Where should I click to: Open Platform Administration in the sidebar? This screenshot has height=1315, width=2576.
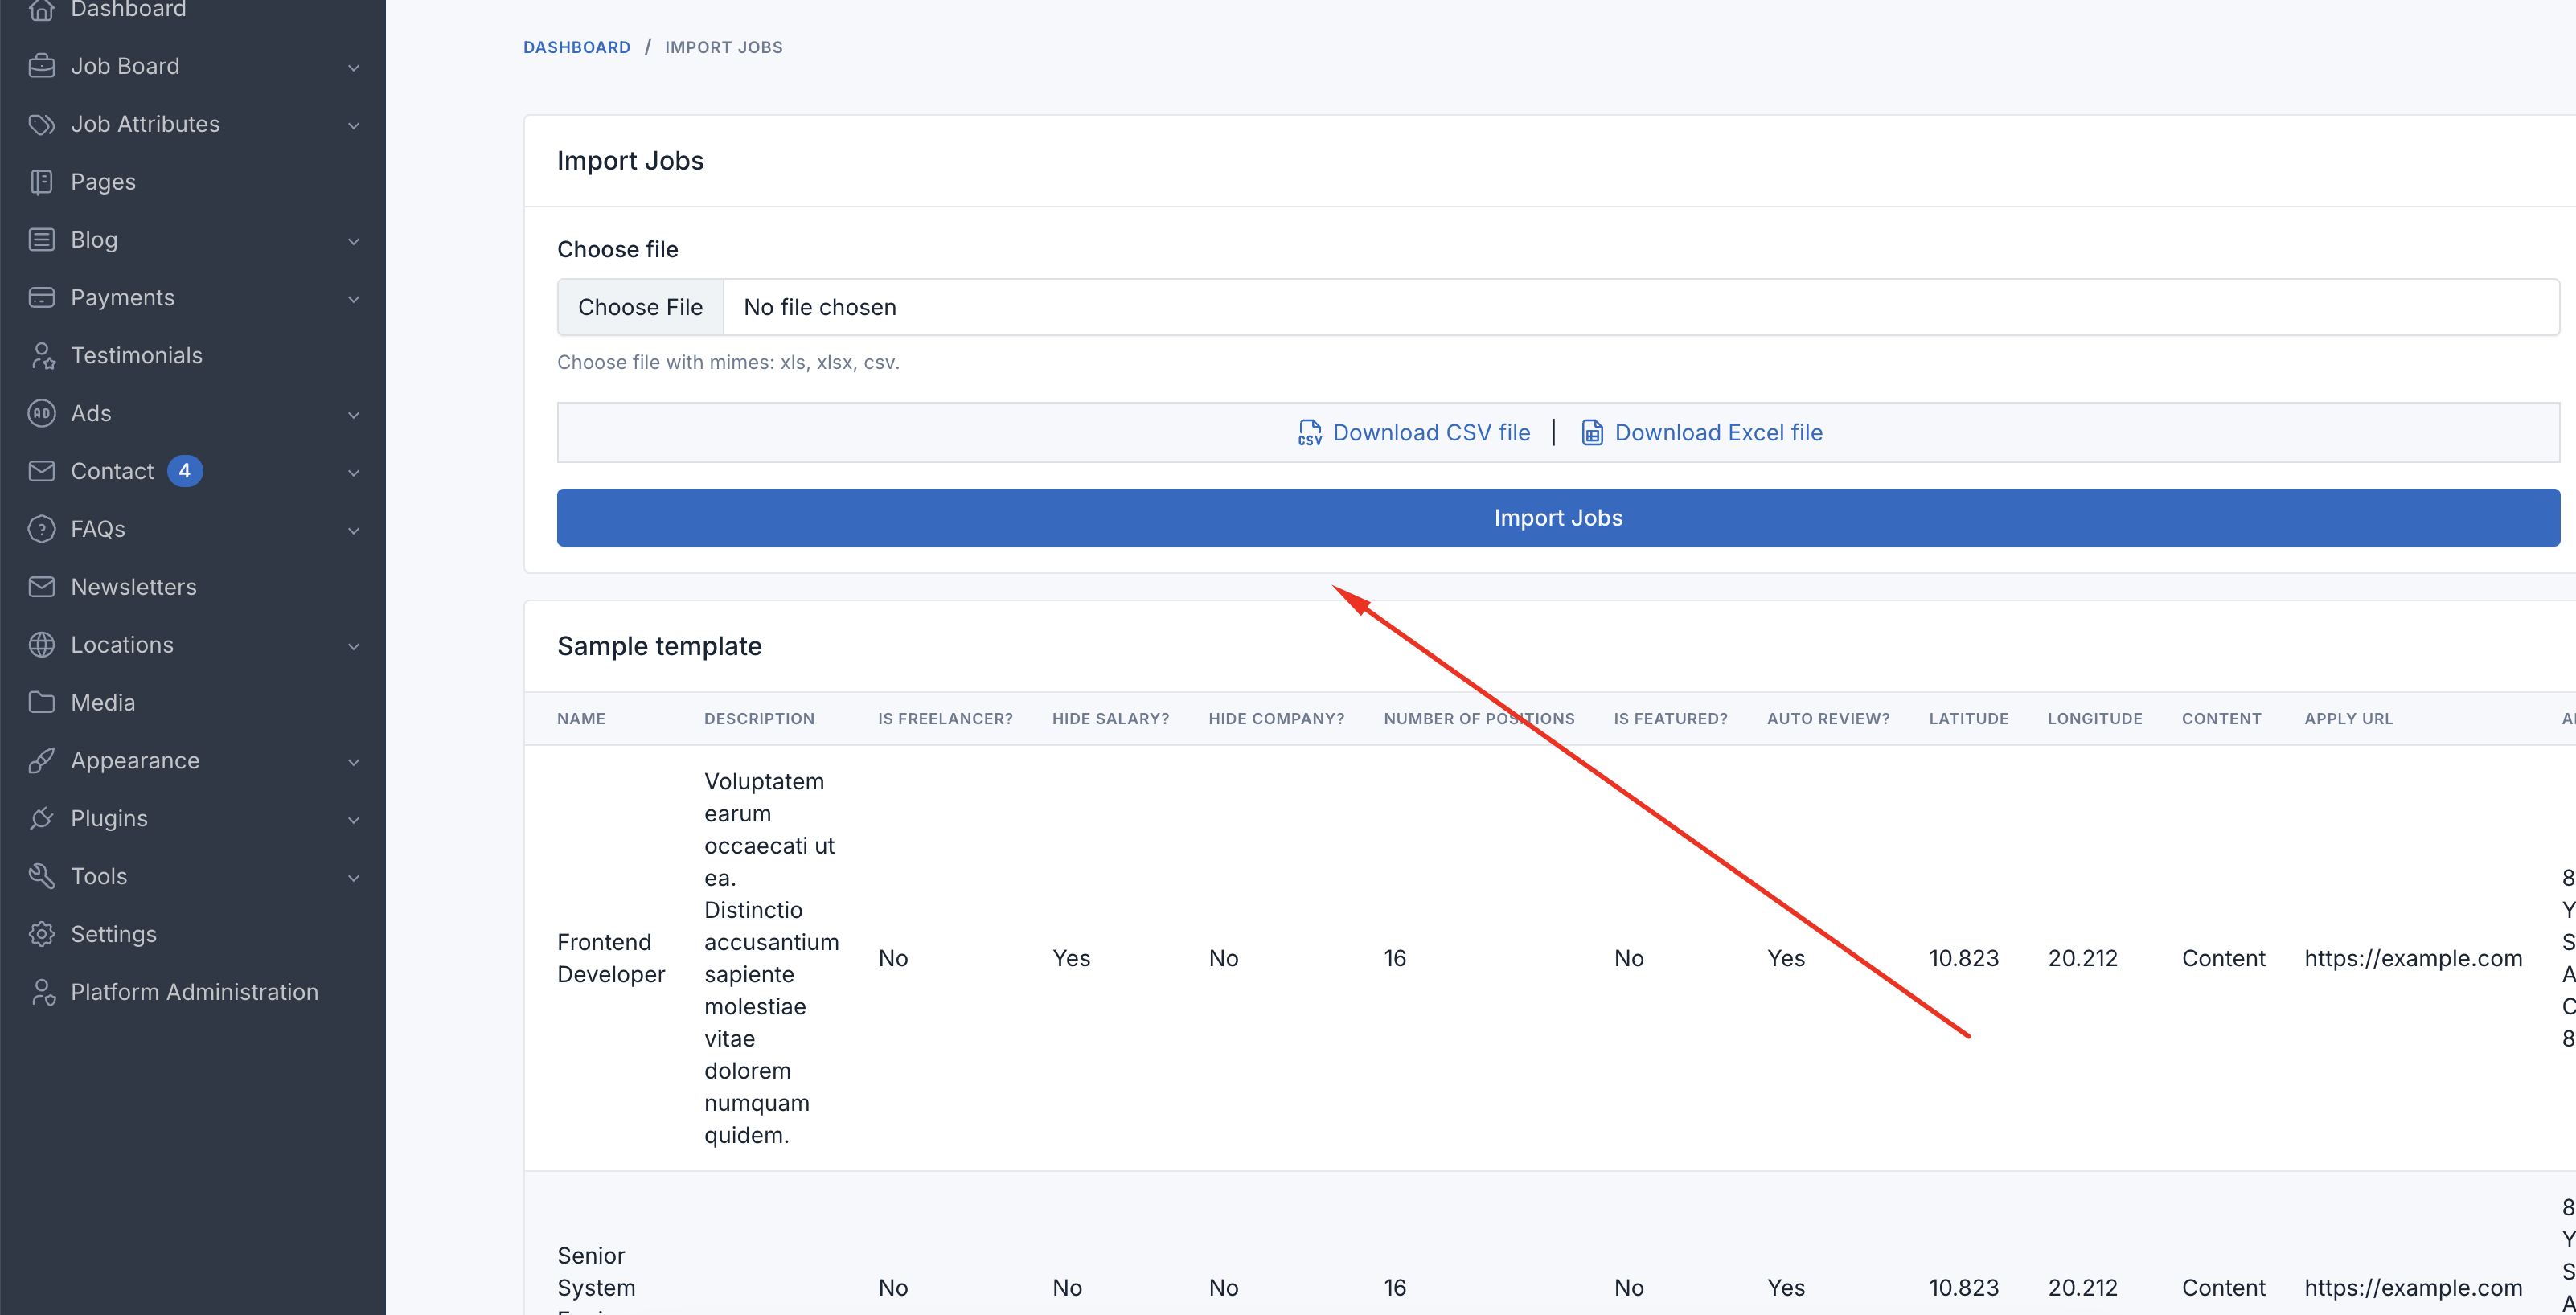click(x=192, y=992)
